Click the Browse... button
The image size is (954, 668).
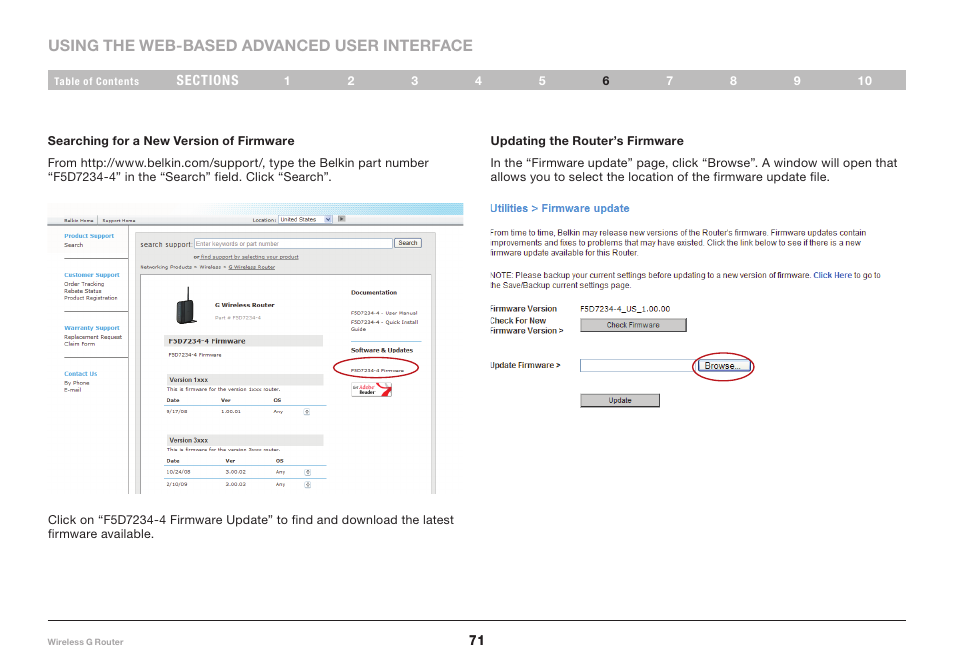[x=723, y=366]
